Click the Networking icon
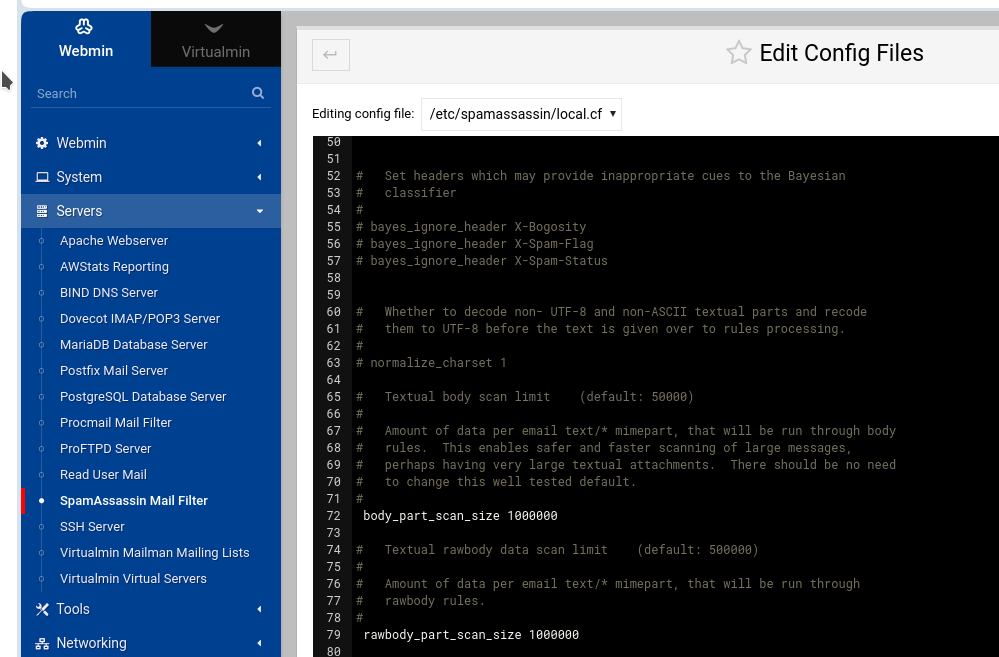 point(42,644)
